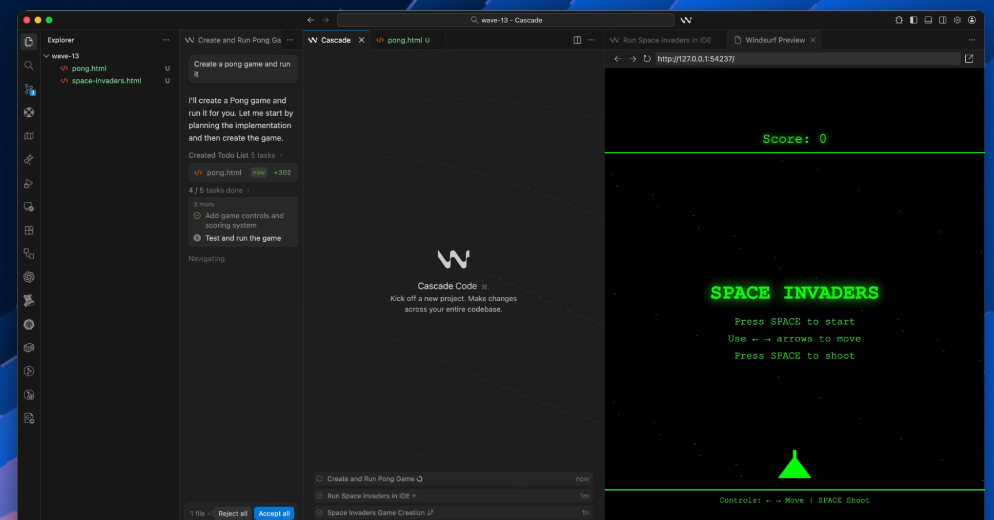Image resolution: width=994 pixels, height=520 pixels.
Task: Switch to the pong.html editor tab
Action: pos(403,40)
